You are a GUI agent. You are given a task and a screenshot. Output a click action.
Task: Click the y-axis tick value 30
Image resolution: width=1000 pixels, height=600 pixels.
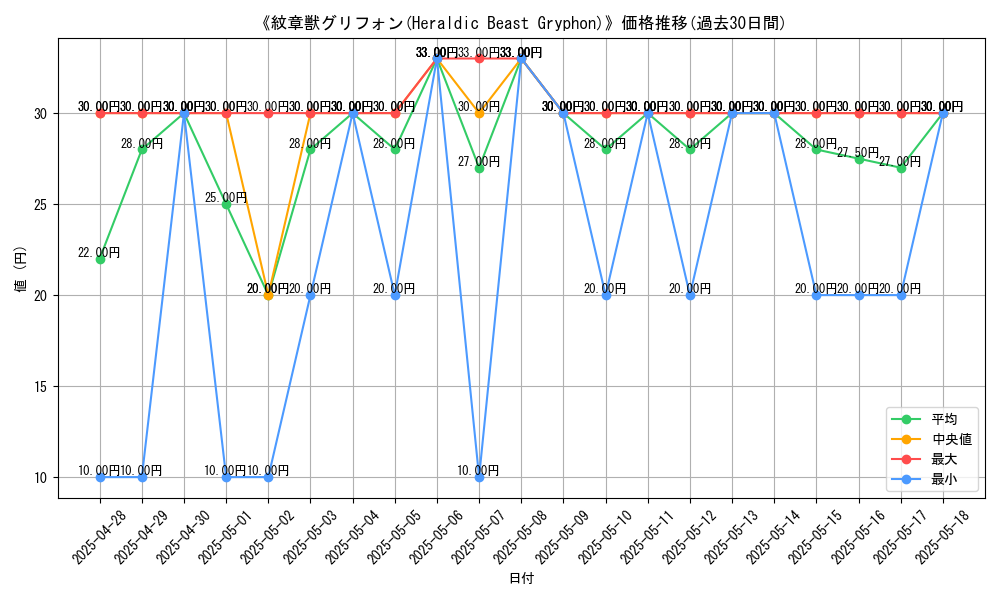click(x=41, y=113)
